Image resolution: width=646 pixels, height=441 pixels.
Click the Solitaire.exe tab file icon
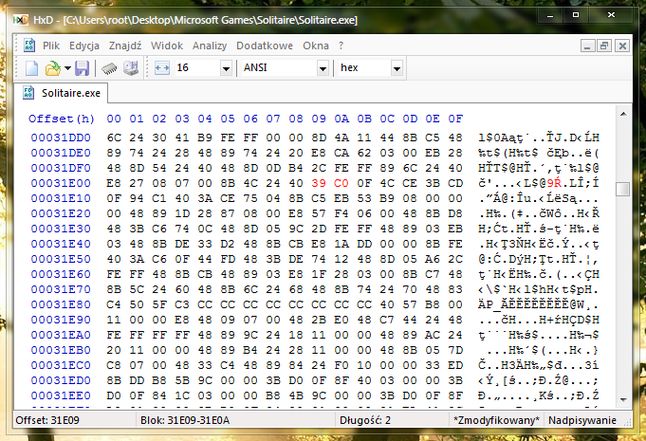pyautogui.click(x=29, y=92)
